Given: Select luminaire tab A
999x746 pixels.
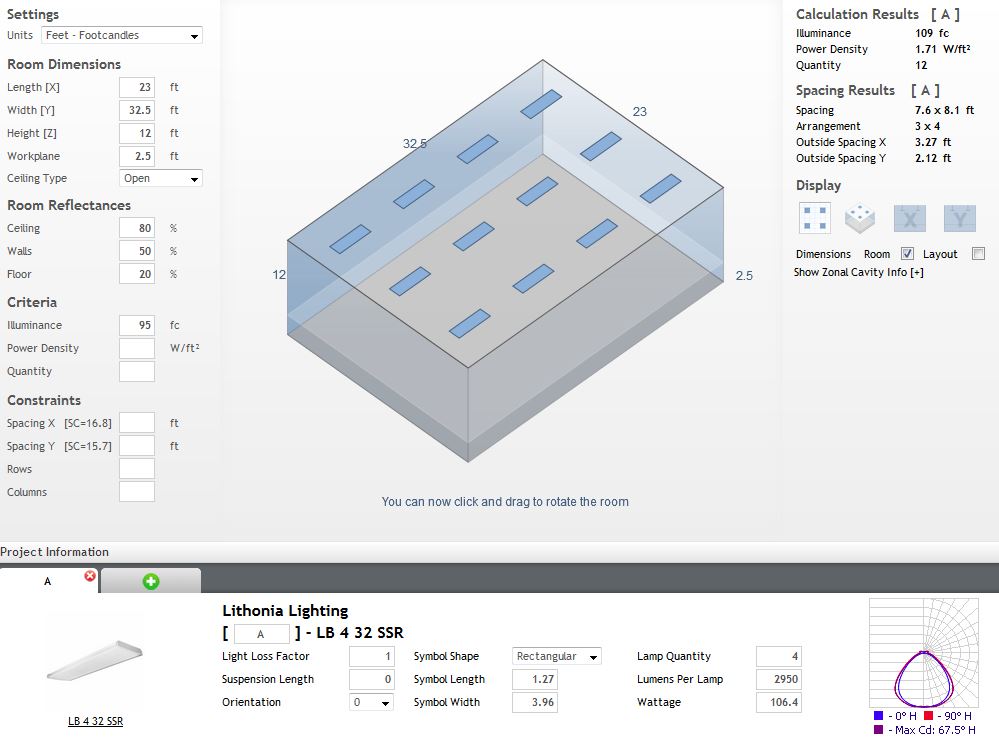Looking at the screenshot, I should tap(48, 581).
